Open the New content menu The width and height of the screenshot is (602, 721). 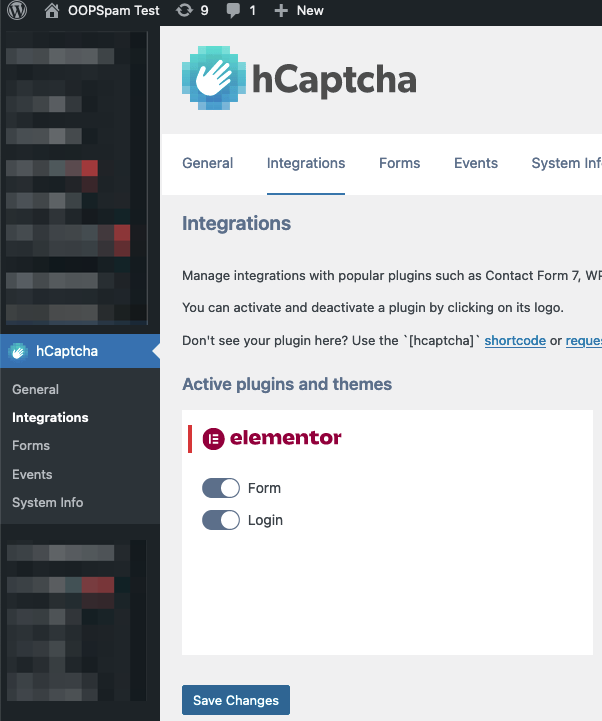pos(310,10)
